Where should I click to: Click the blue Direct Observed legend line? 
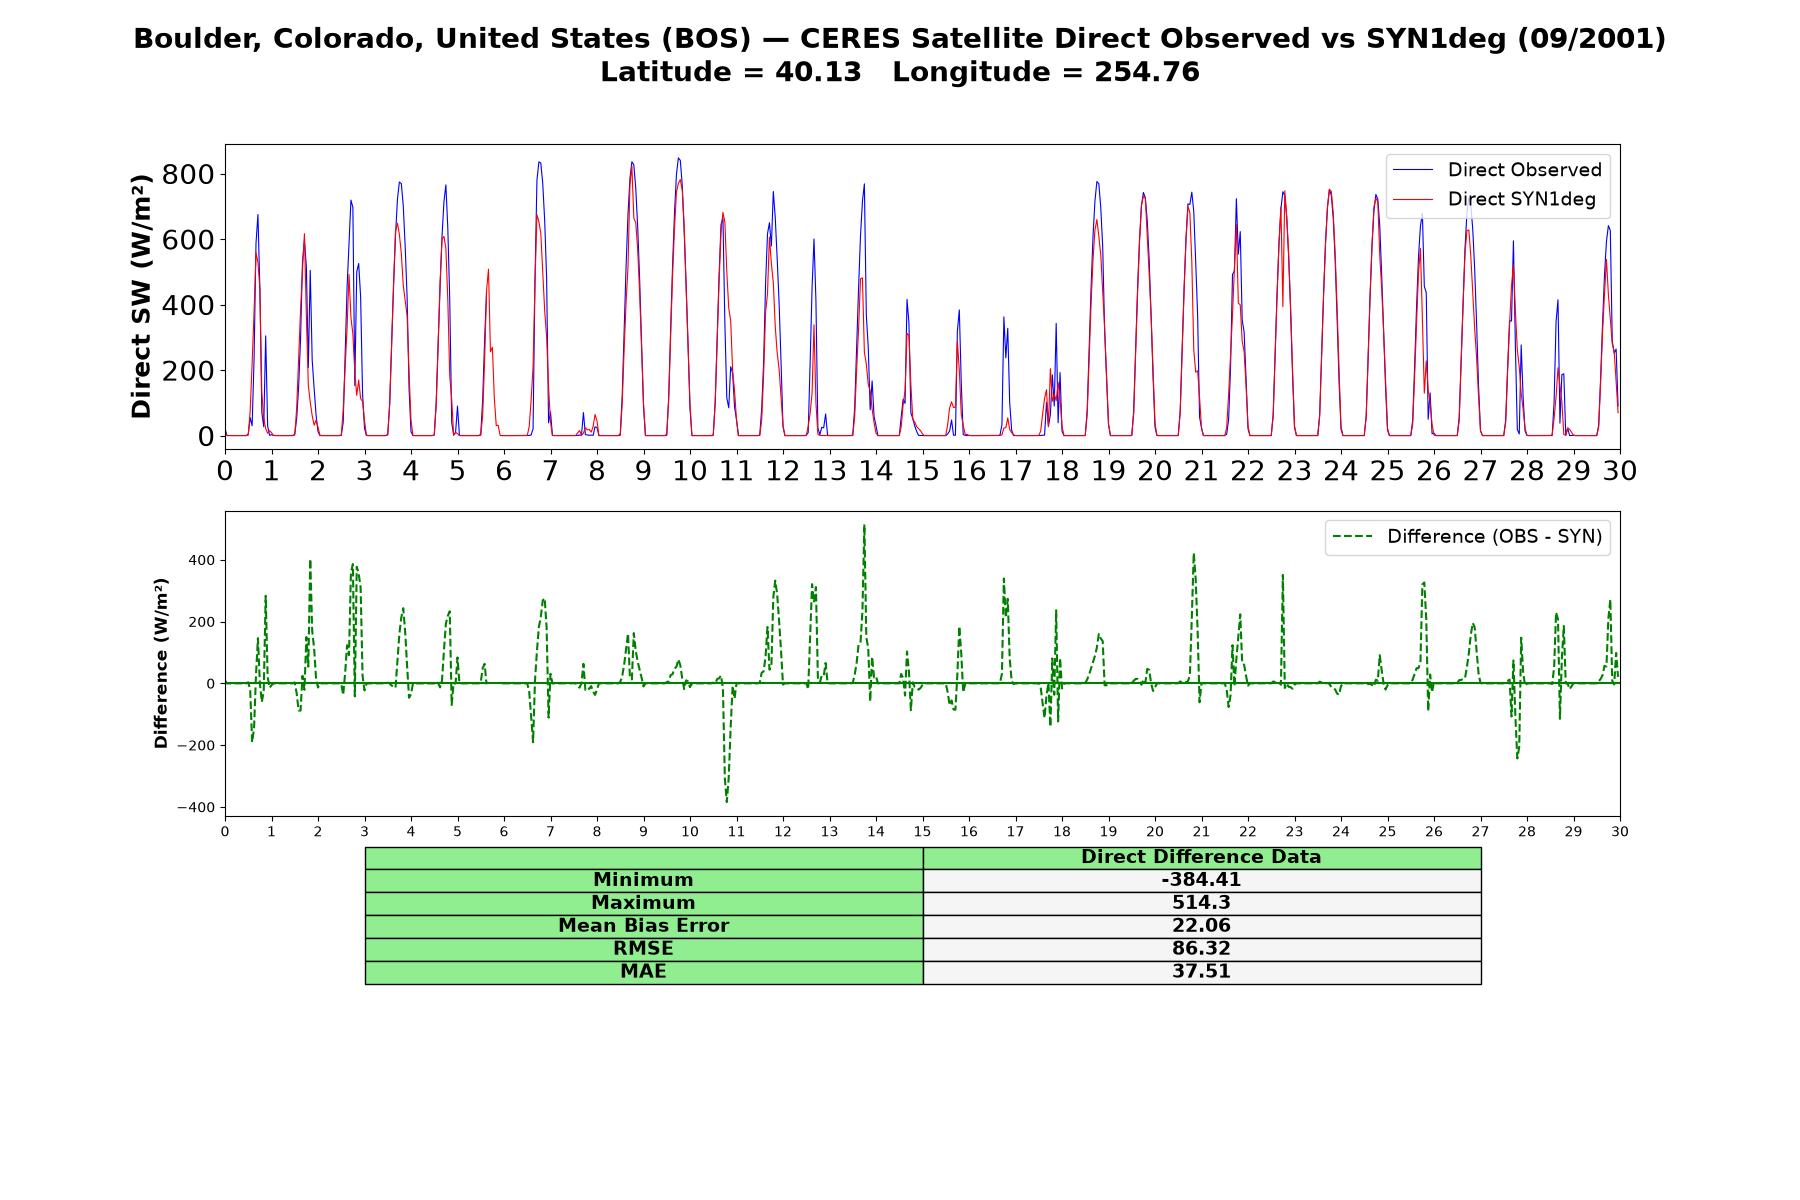[x=1415, y=170]
